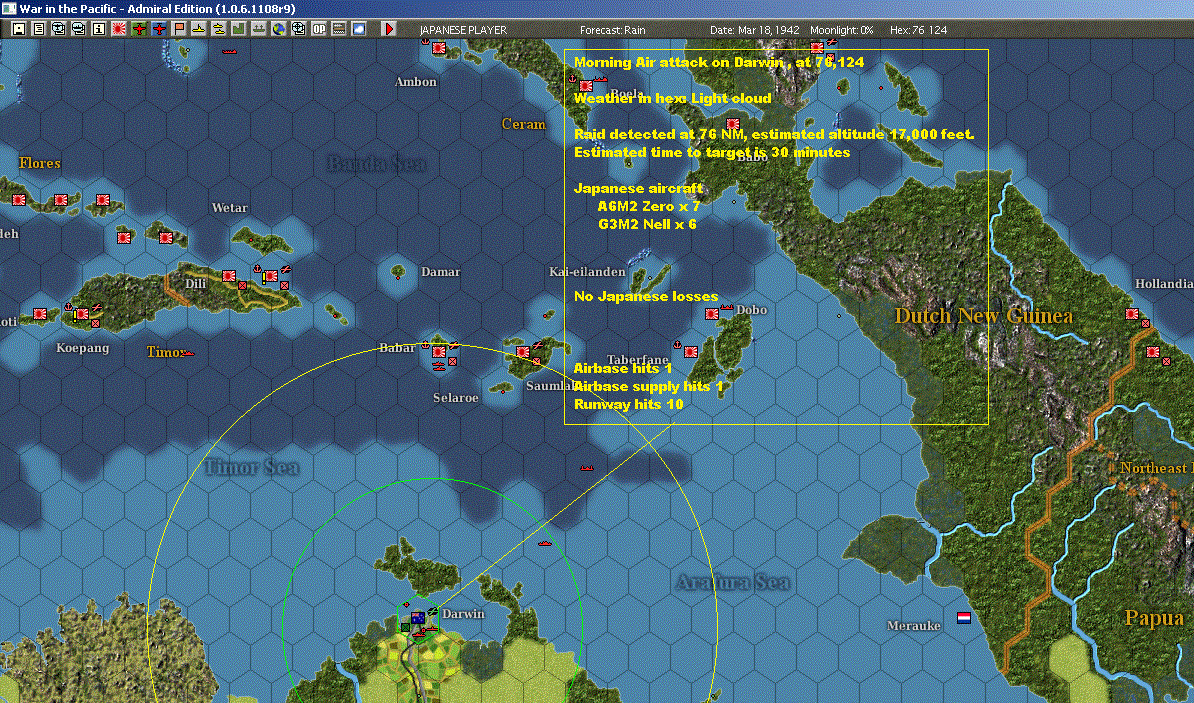Select the Australian flag base at Darwin
The height and width of the screenshot is (703, 1194).
click(x=417, y=618)
